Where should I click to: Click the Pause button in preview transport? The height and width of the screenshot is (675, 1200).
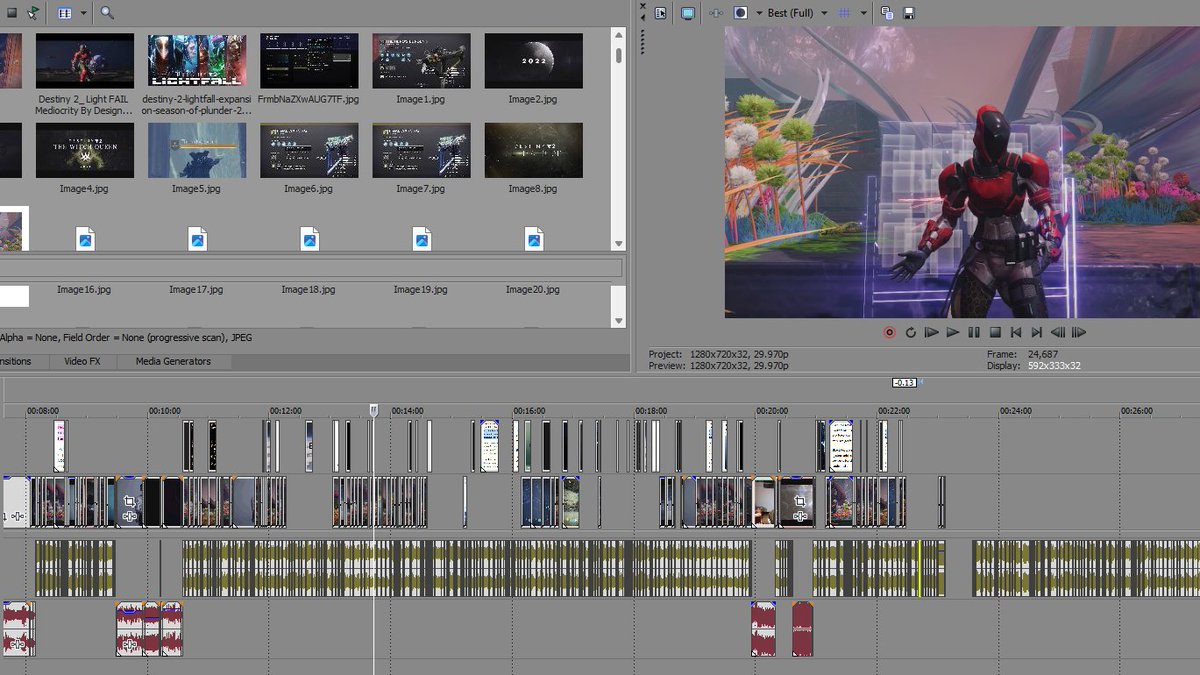coord(974,332)
